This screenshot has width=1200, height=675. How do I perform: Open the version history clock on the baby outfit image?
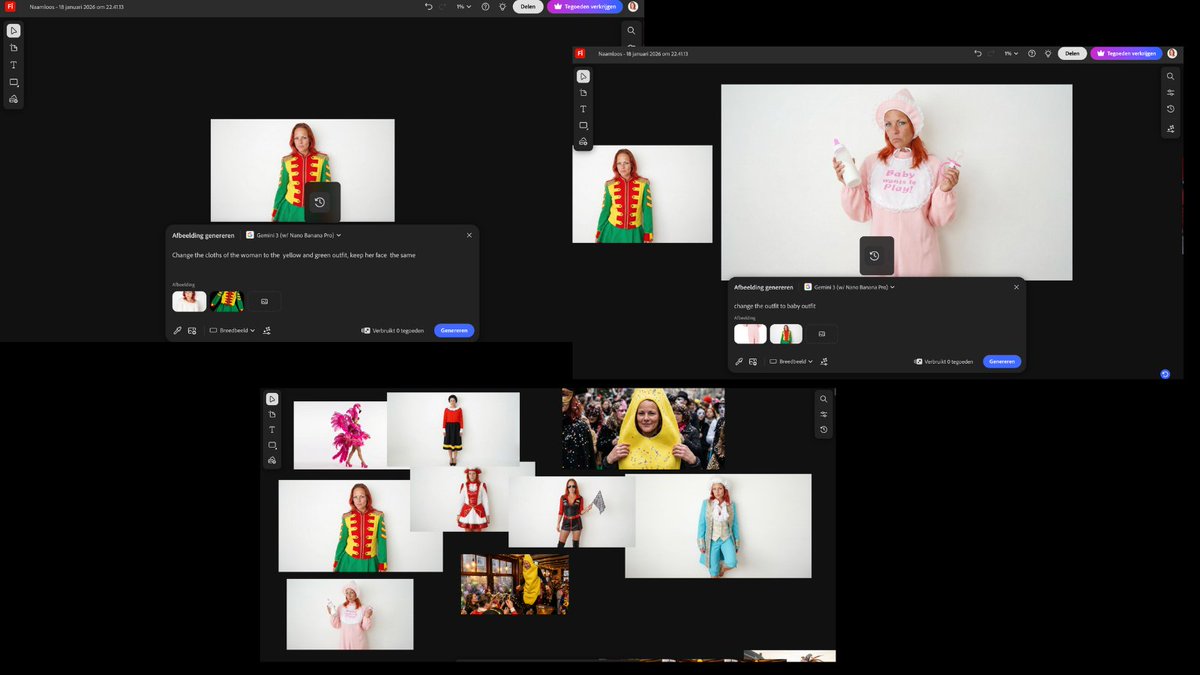point(876,255)
